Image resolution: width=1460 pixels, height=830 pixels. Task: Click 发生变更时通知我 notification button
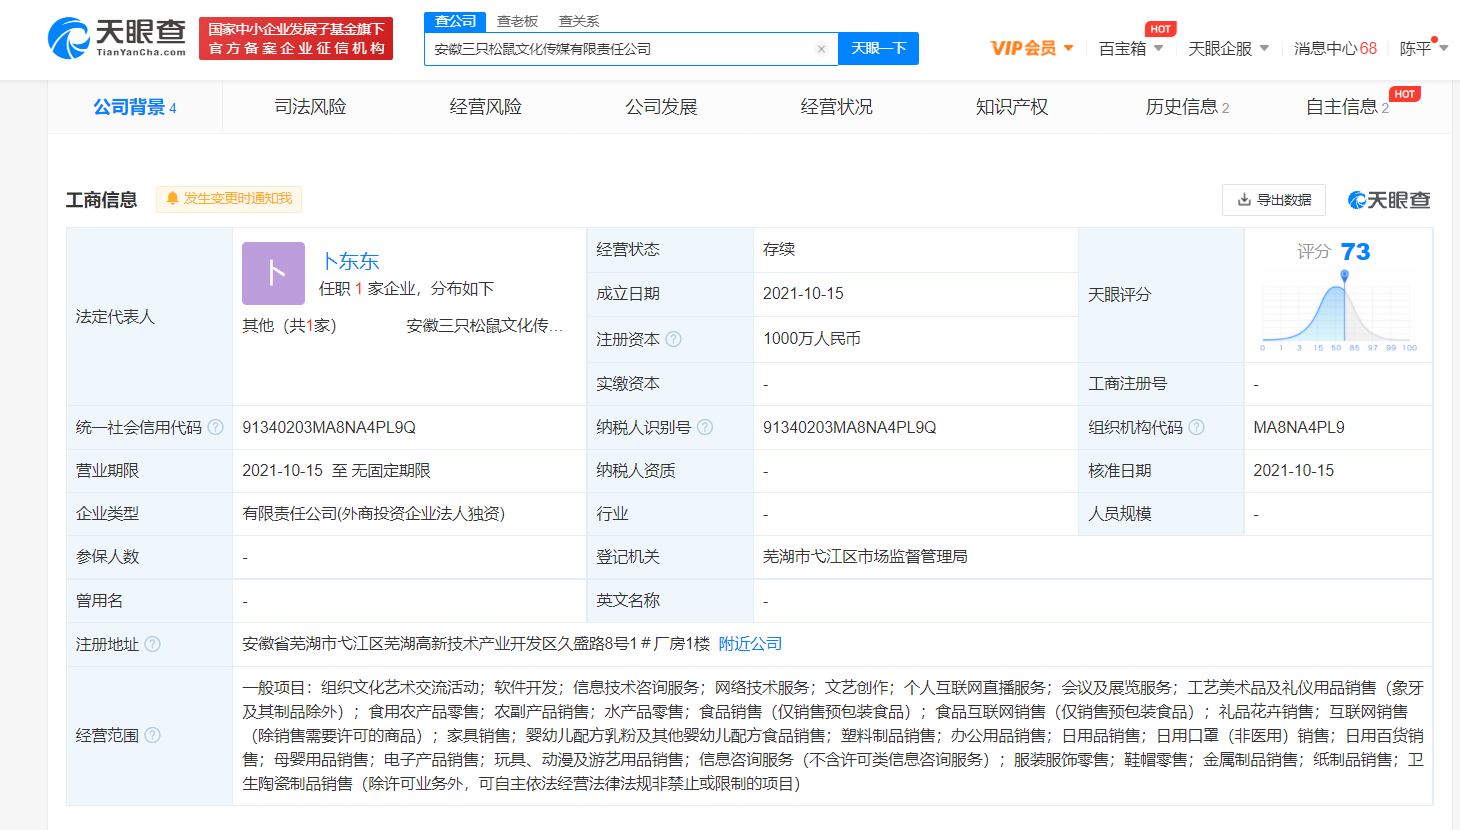tap(229, 199)
